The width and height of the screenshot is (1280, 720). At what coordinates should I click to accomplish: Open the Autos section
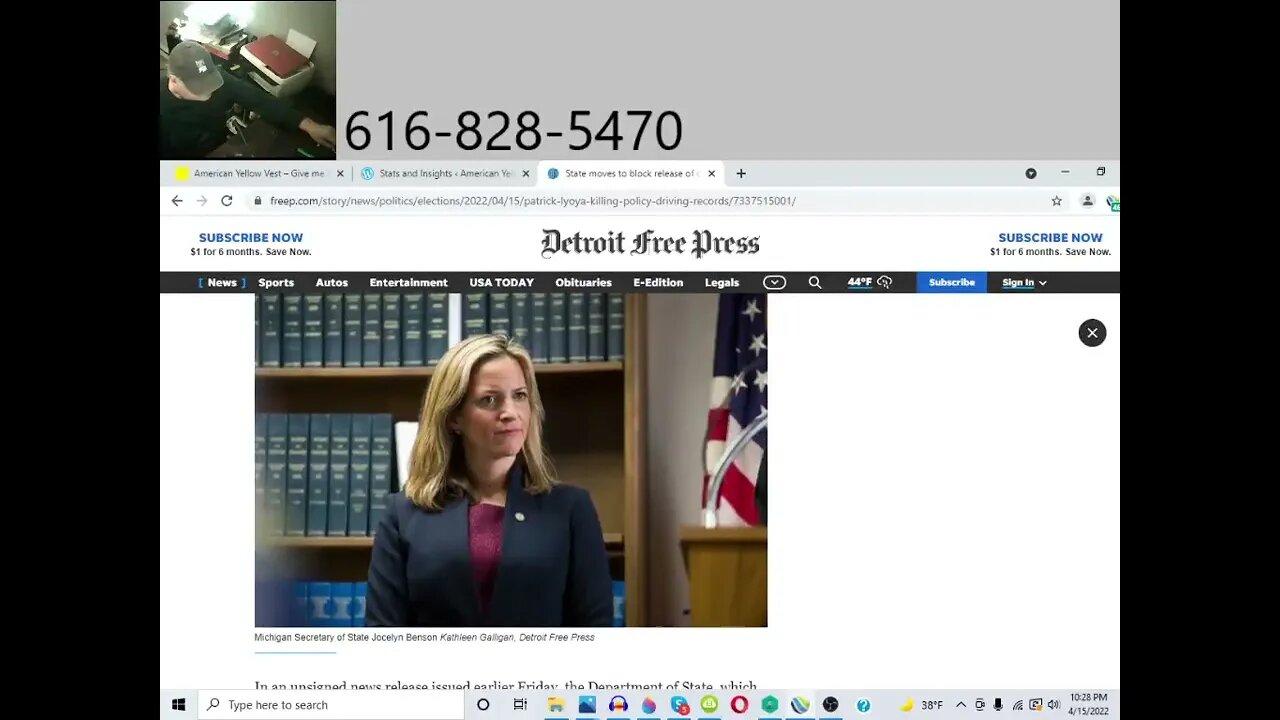[x=332, y=283]
